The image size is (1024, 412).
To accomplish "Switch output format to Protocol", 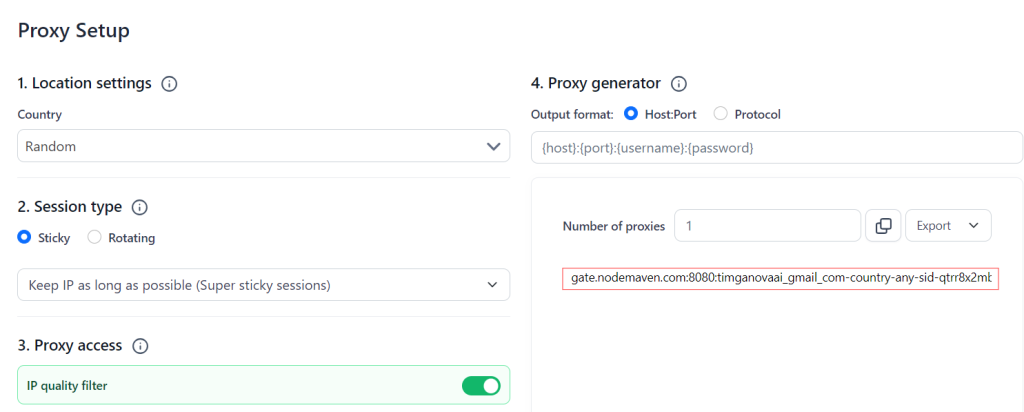I will 720,114.
